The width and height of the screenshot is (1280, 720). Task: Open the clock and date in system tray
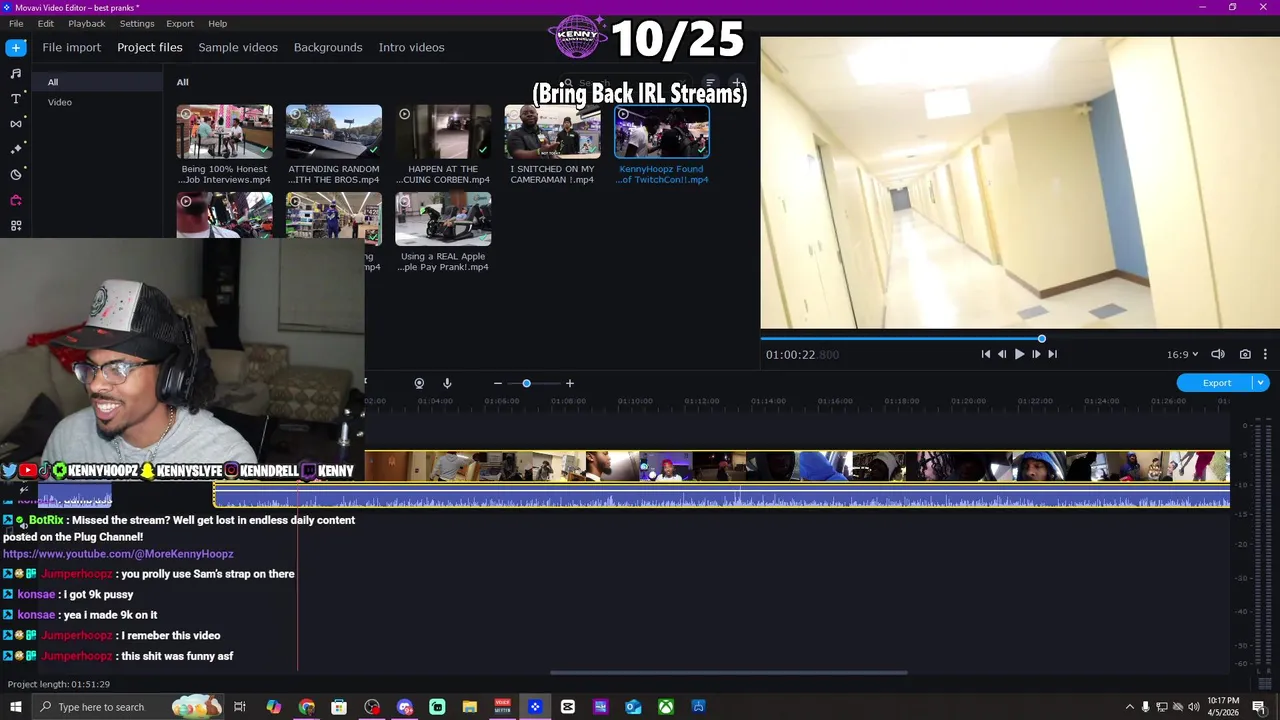point(1224,707)
